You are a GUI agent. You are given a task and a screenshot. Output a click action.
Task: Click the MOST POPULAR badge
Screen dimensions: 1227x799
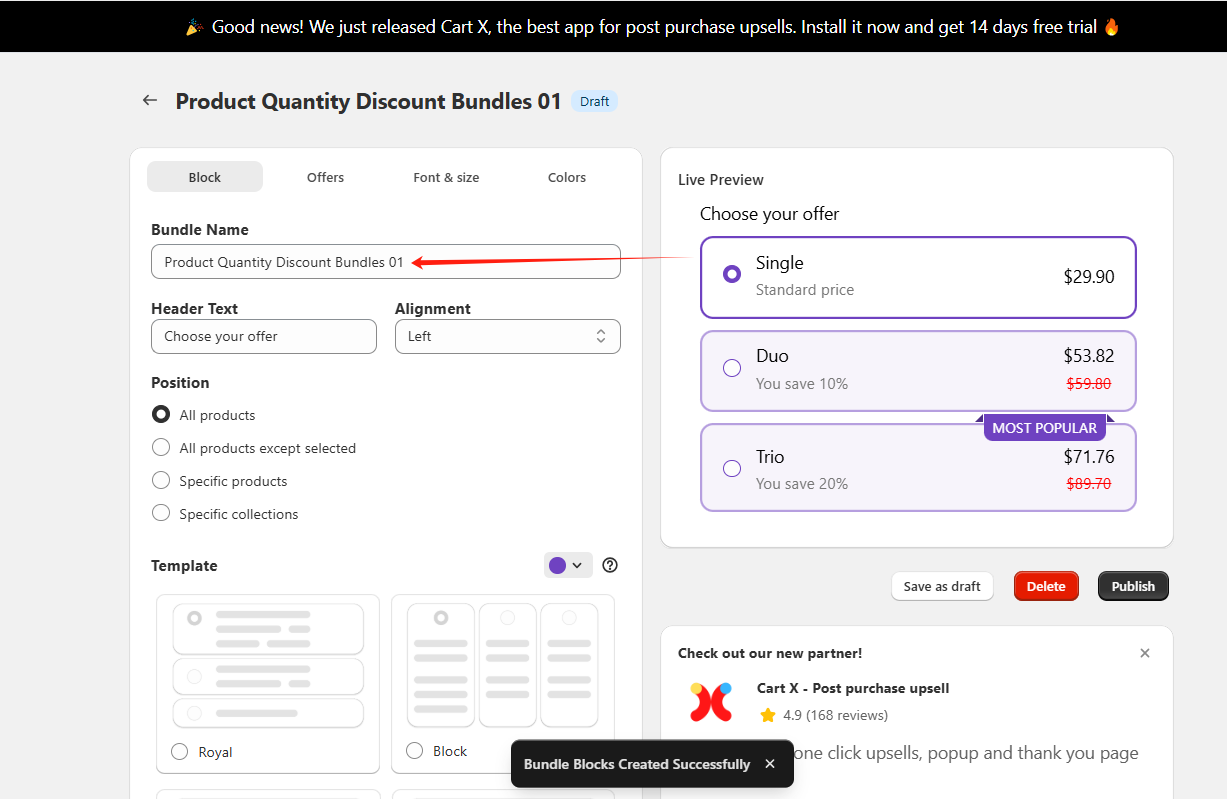[1044, 428]
